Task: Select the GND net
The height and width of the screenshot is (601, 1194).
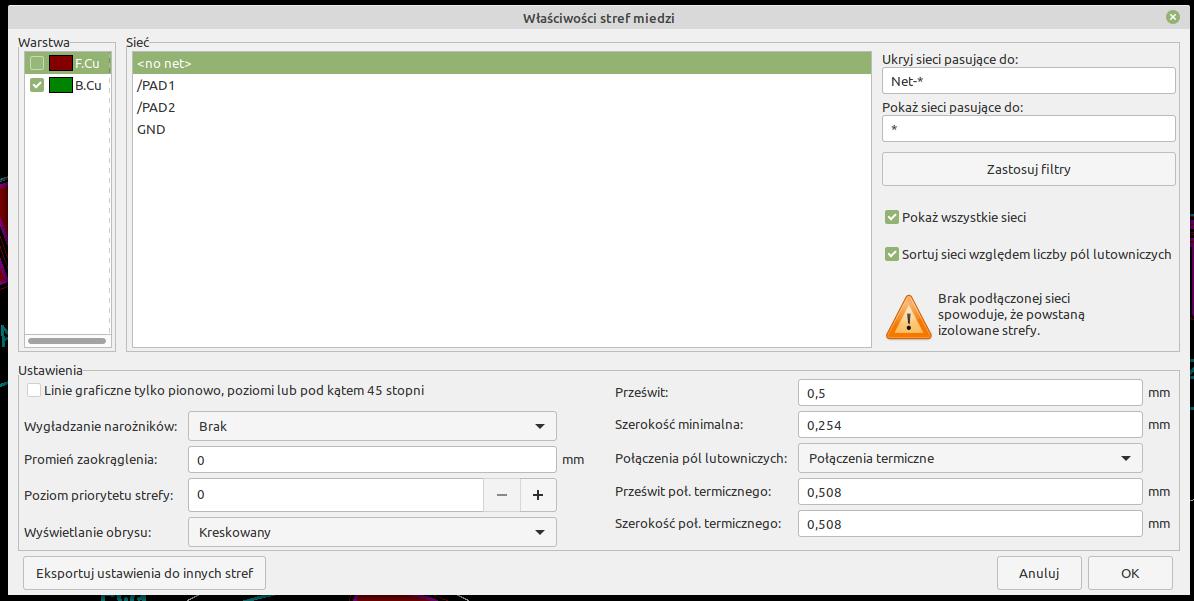Action: [152, 130]
